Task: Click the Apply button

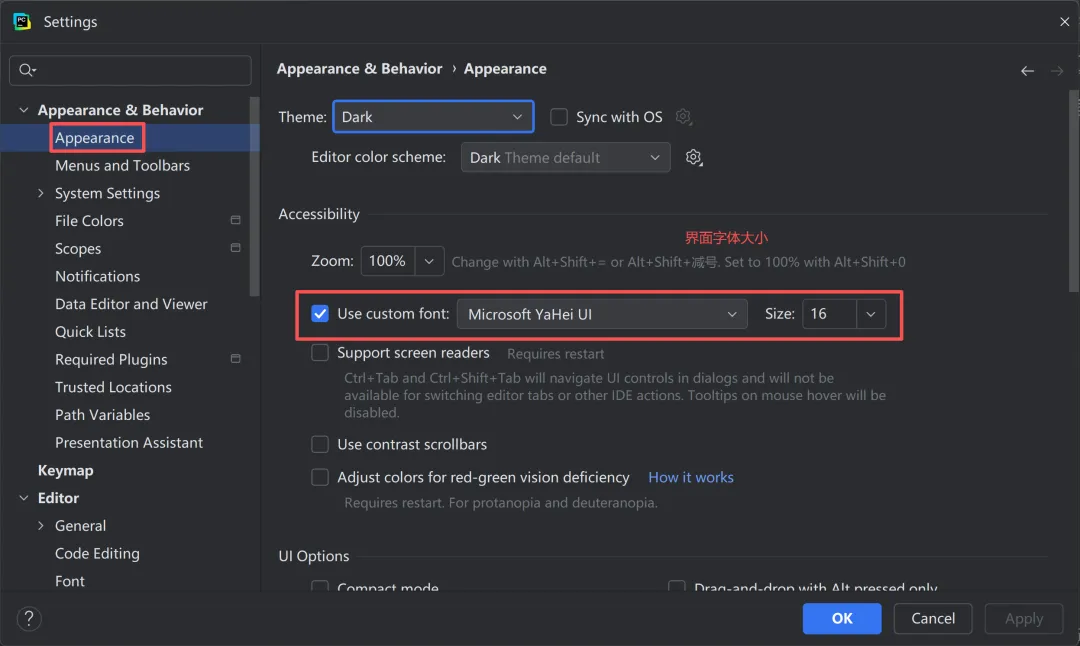Action: coord(1024,618)
